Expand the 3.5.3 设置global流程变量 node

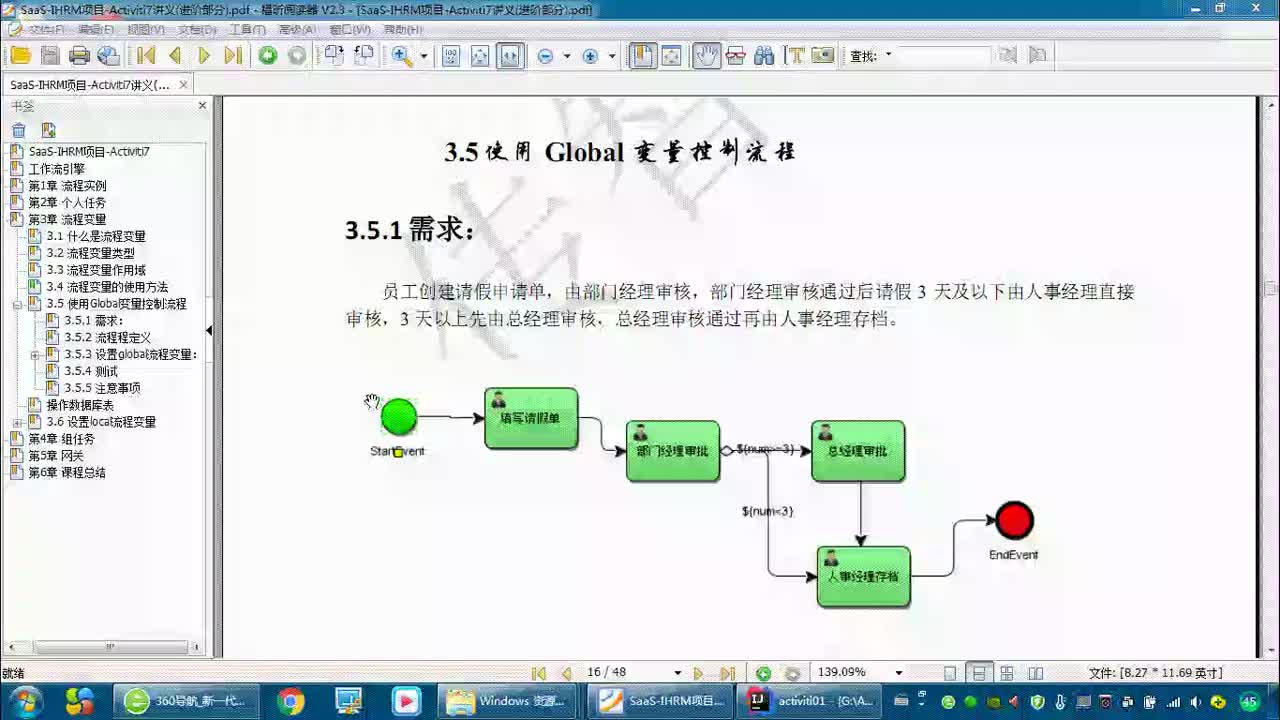tap(35, 354)
